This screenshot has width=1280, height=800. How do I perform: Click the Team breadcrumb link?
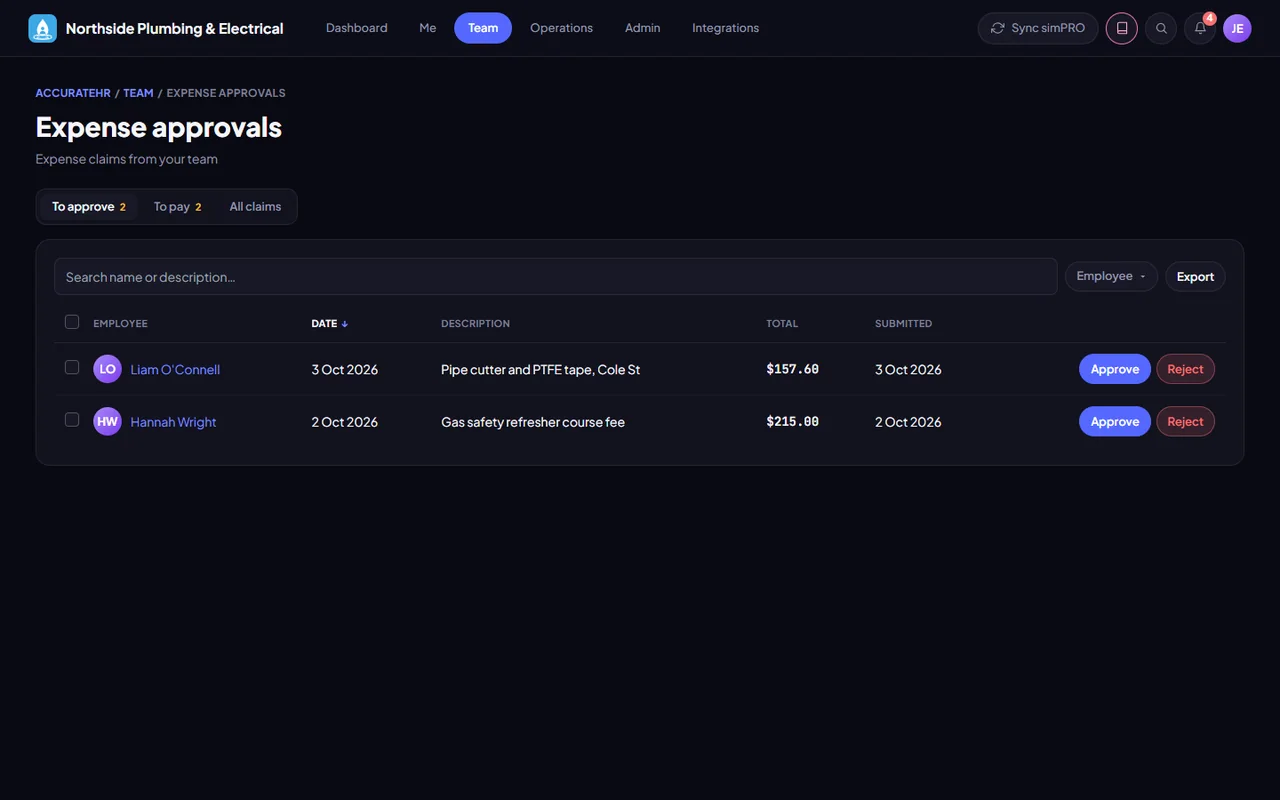click(138, 93)
